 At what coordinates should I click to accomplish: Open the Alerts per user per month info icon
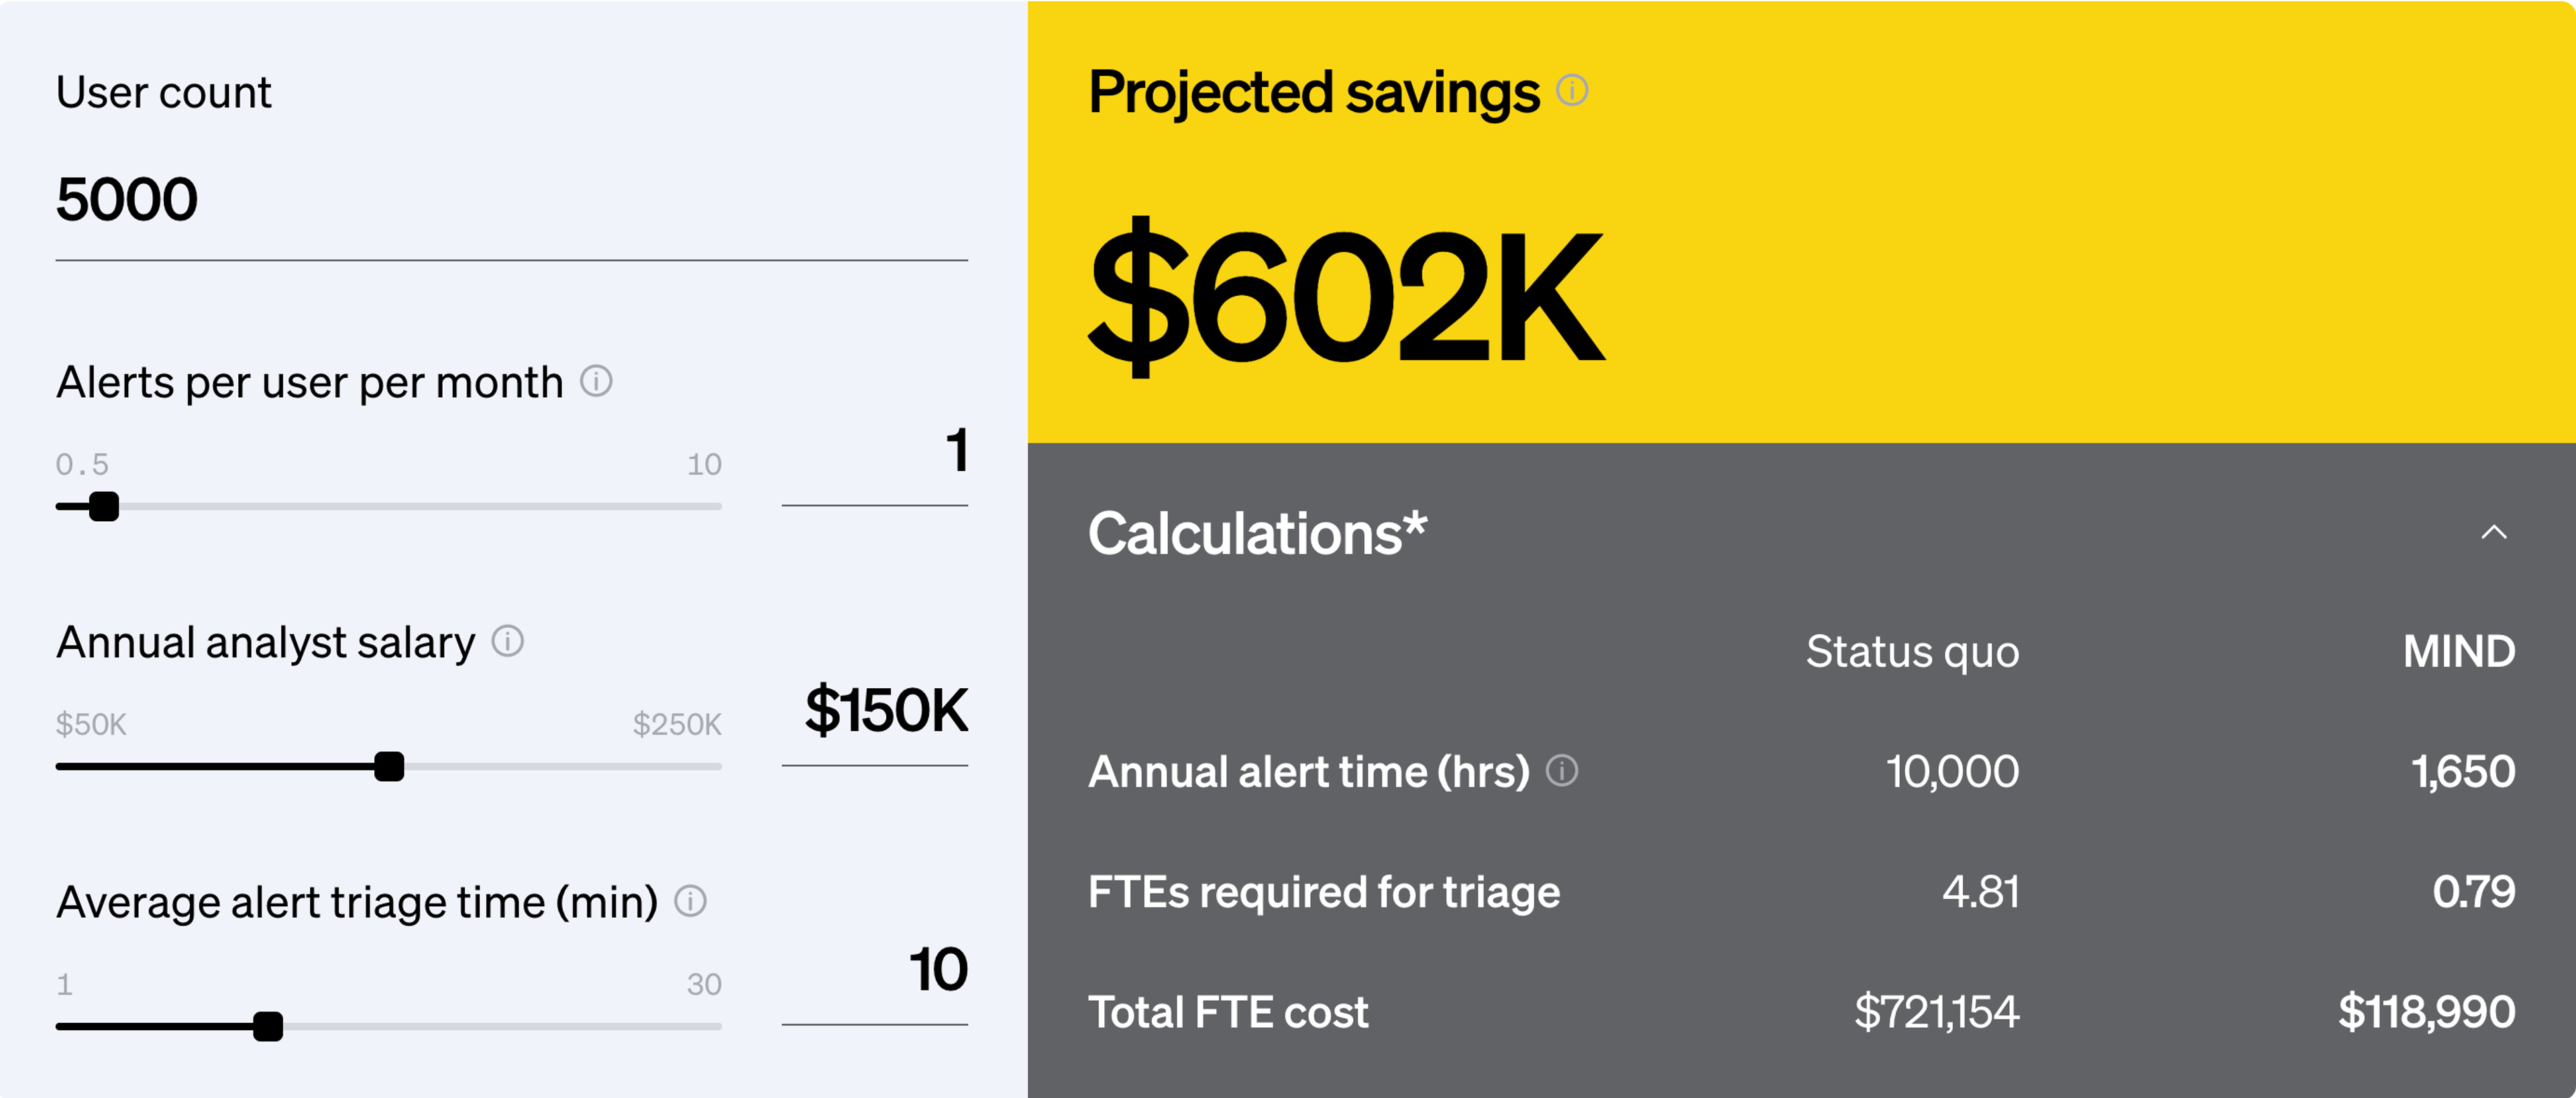pos(596,381)
